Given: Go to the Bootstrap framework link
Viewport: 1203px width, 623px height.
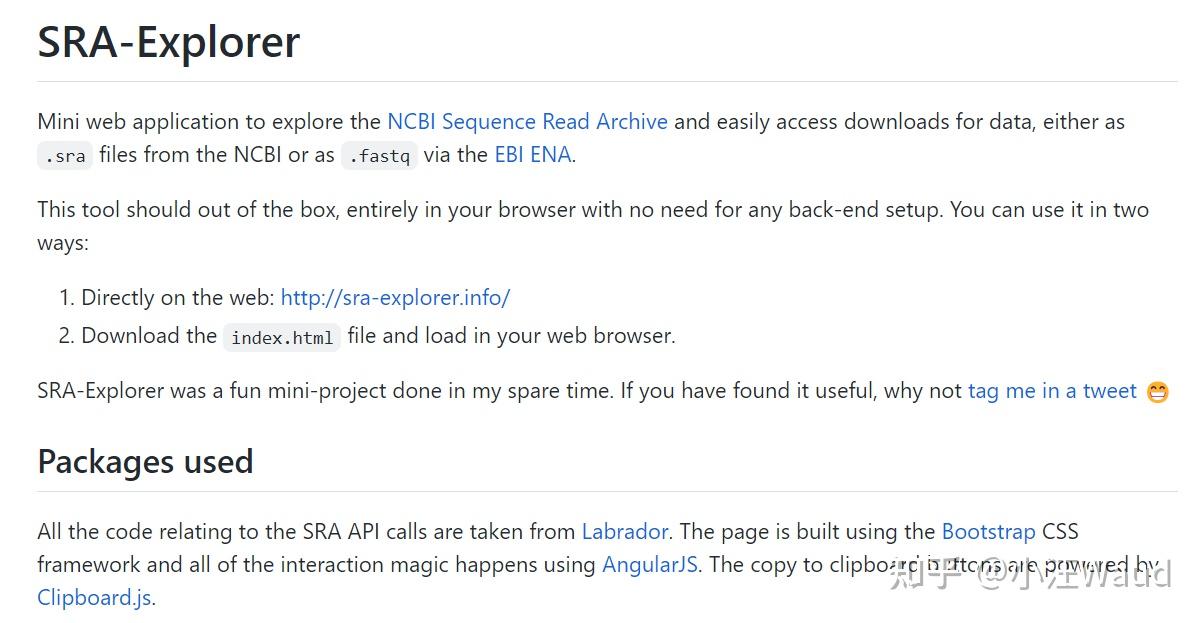Looking at the screenshot, I should pos(988,531).
